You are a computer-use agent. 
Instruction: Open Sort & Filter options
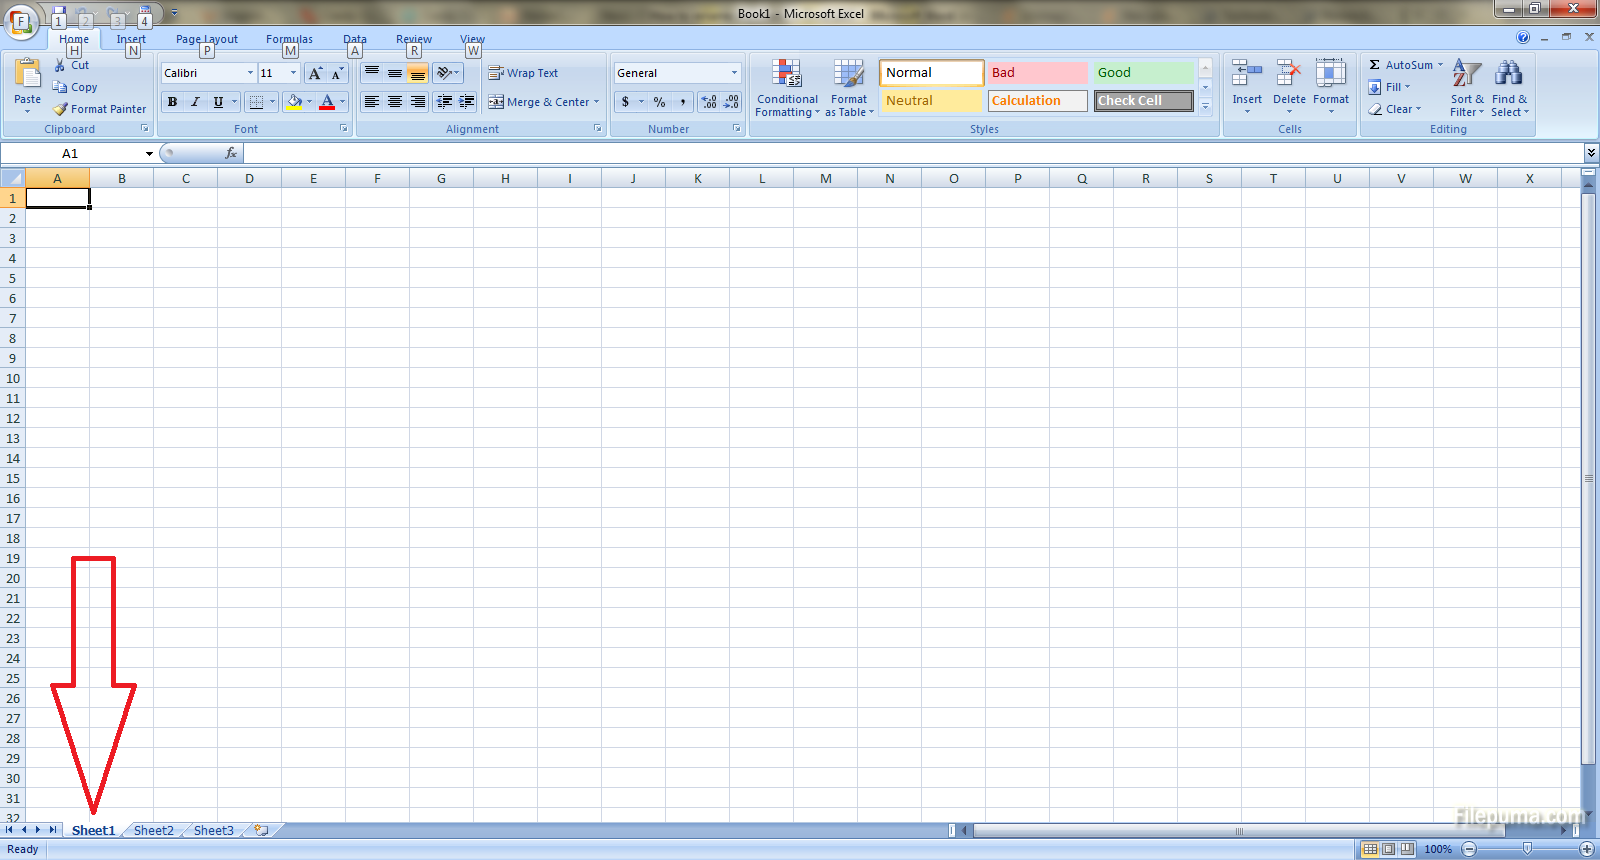(x=1467, y=88)
